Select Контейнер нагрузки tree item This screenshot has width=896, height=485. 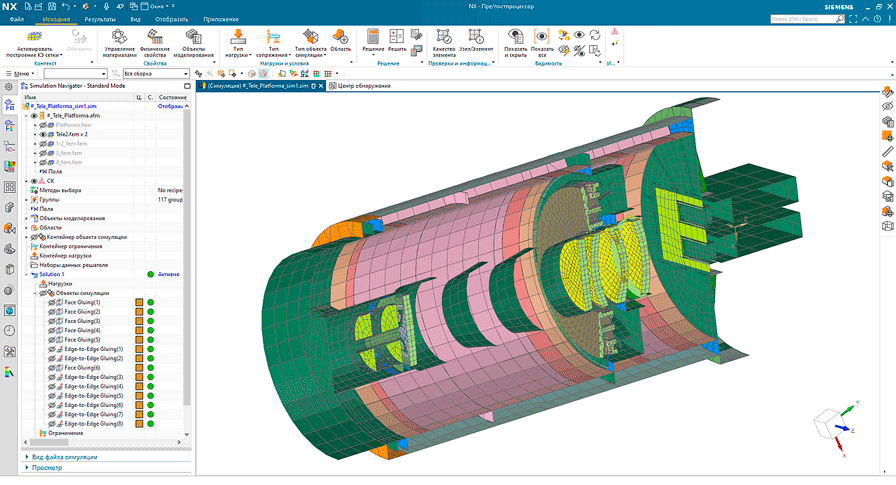pos(65,256)
